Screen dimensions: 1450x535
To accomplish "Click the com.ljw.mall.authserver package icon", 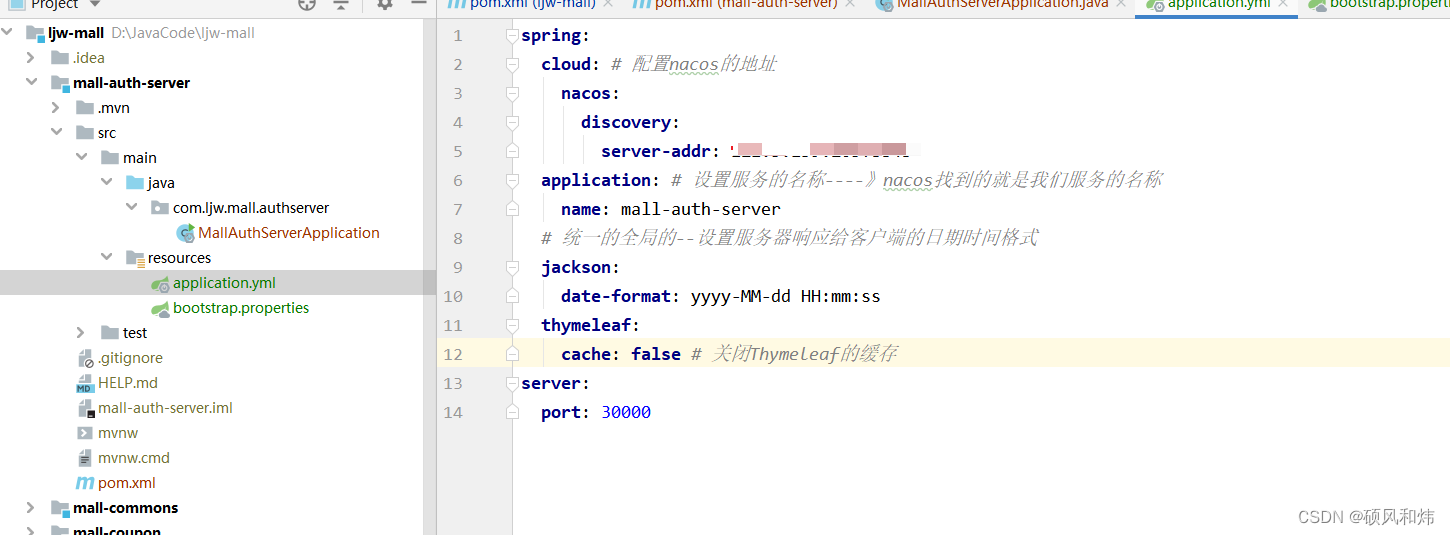I will click(160, 208).
